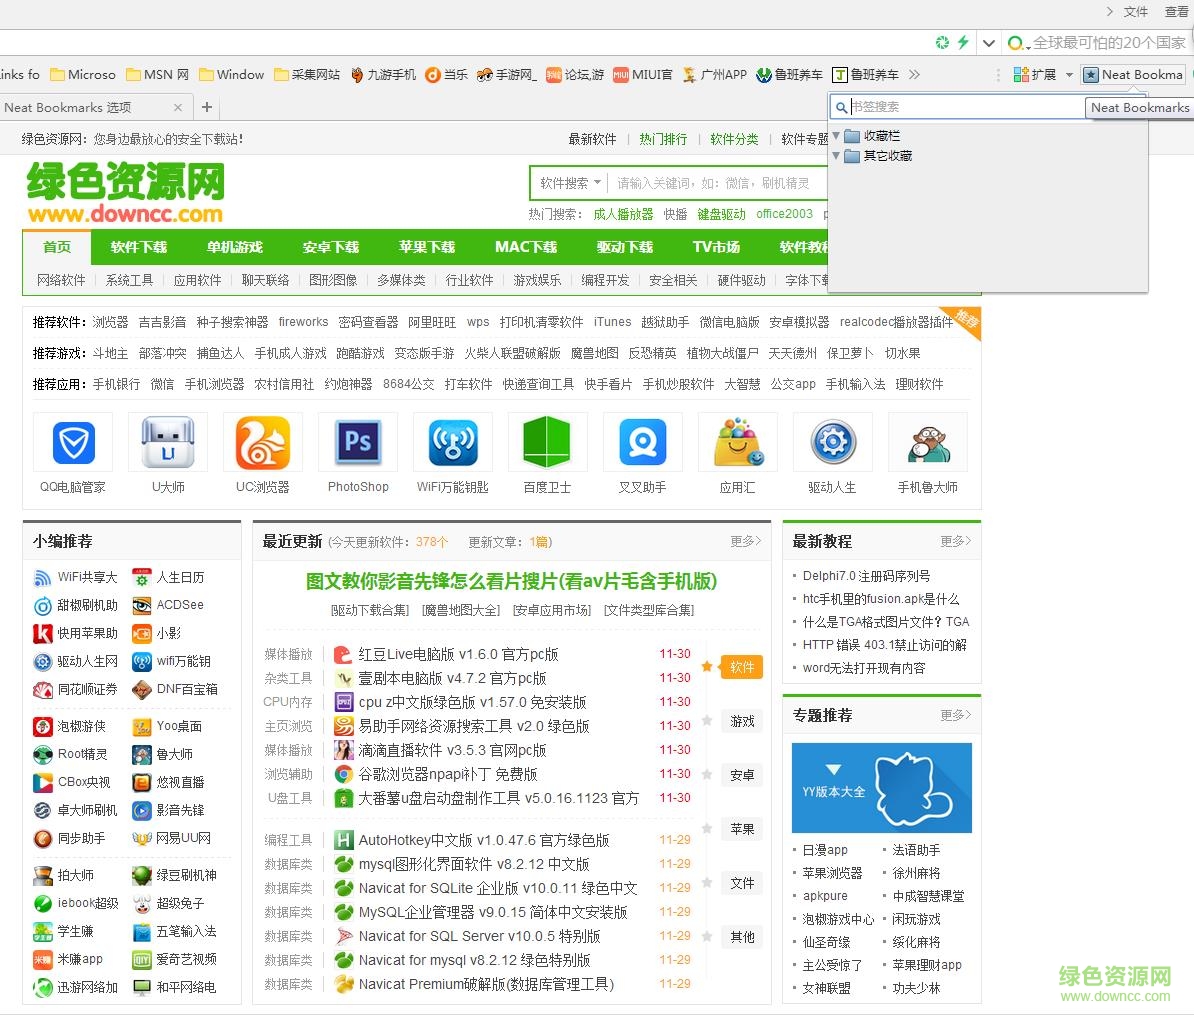The width and height of the screenshot is (1194, 1015).
Task: Open WiFi万能钥匙 via its icon
Action: [x=452, y=441]
